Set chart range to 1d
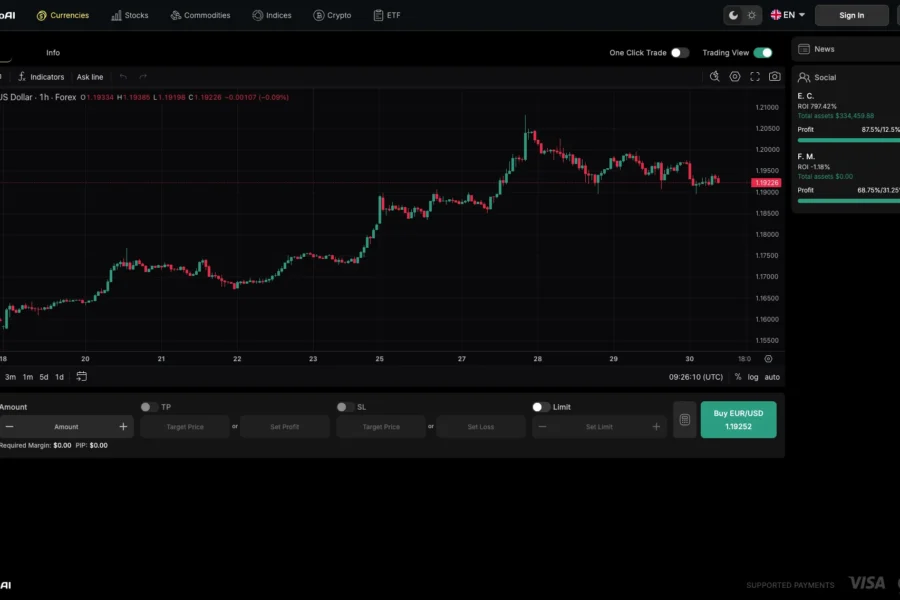This screenshot has width=900, height=600. (x=59, y=377)
